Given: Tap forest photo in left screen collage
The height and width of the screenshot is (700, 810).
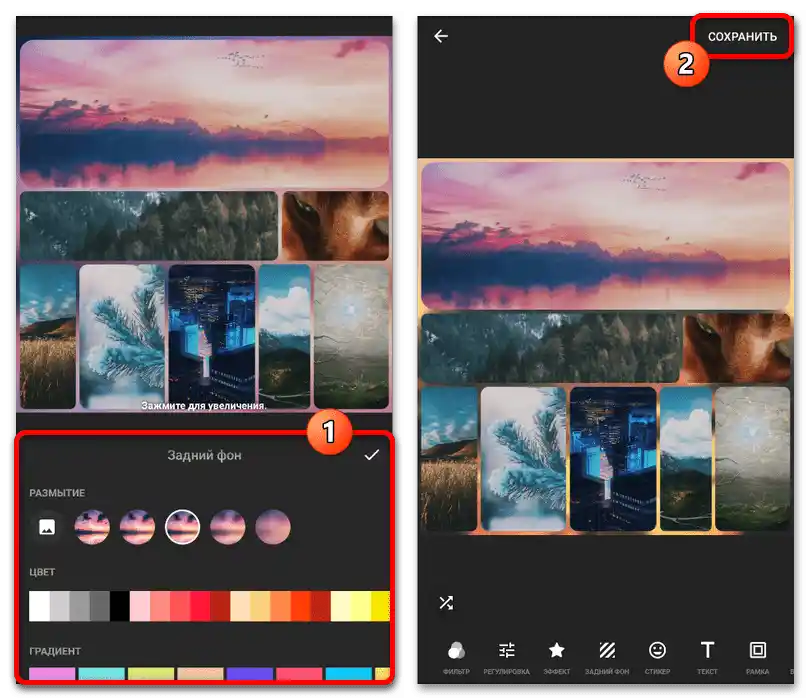Looking at the screenshot, I should [x=149, y=226].
